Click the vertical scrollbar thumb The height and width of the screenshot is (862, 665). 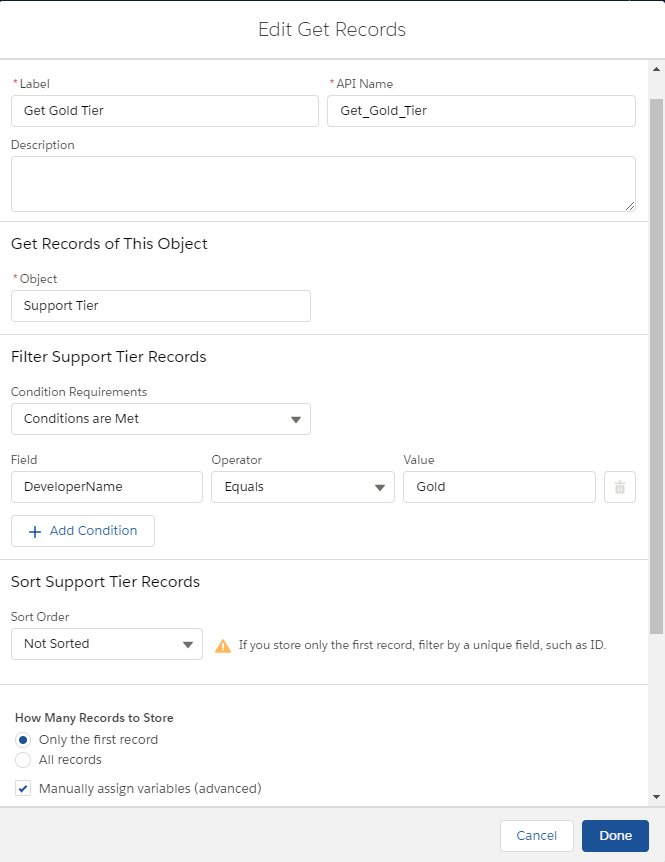(656, 365)
